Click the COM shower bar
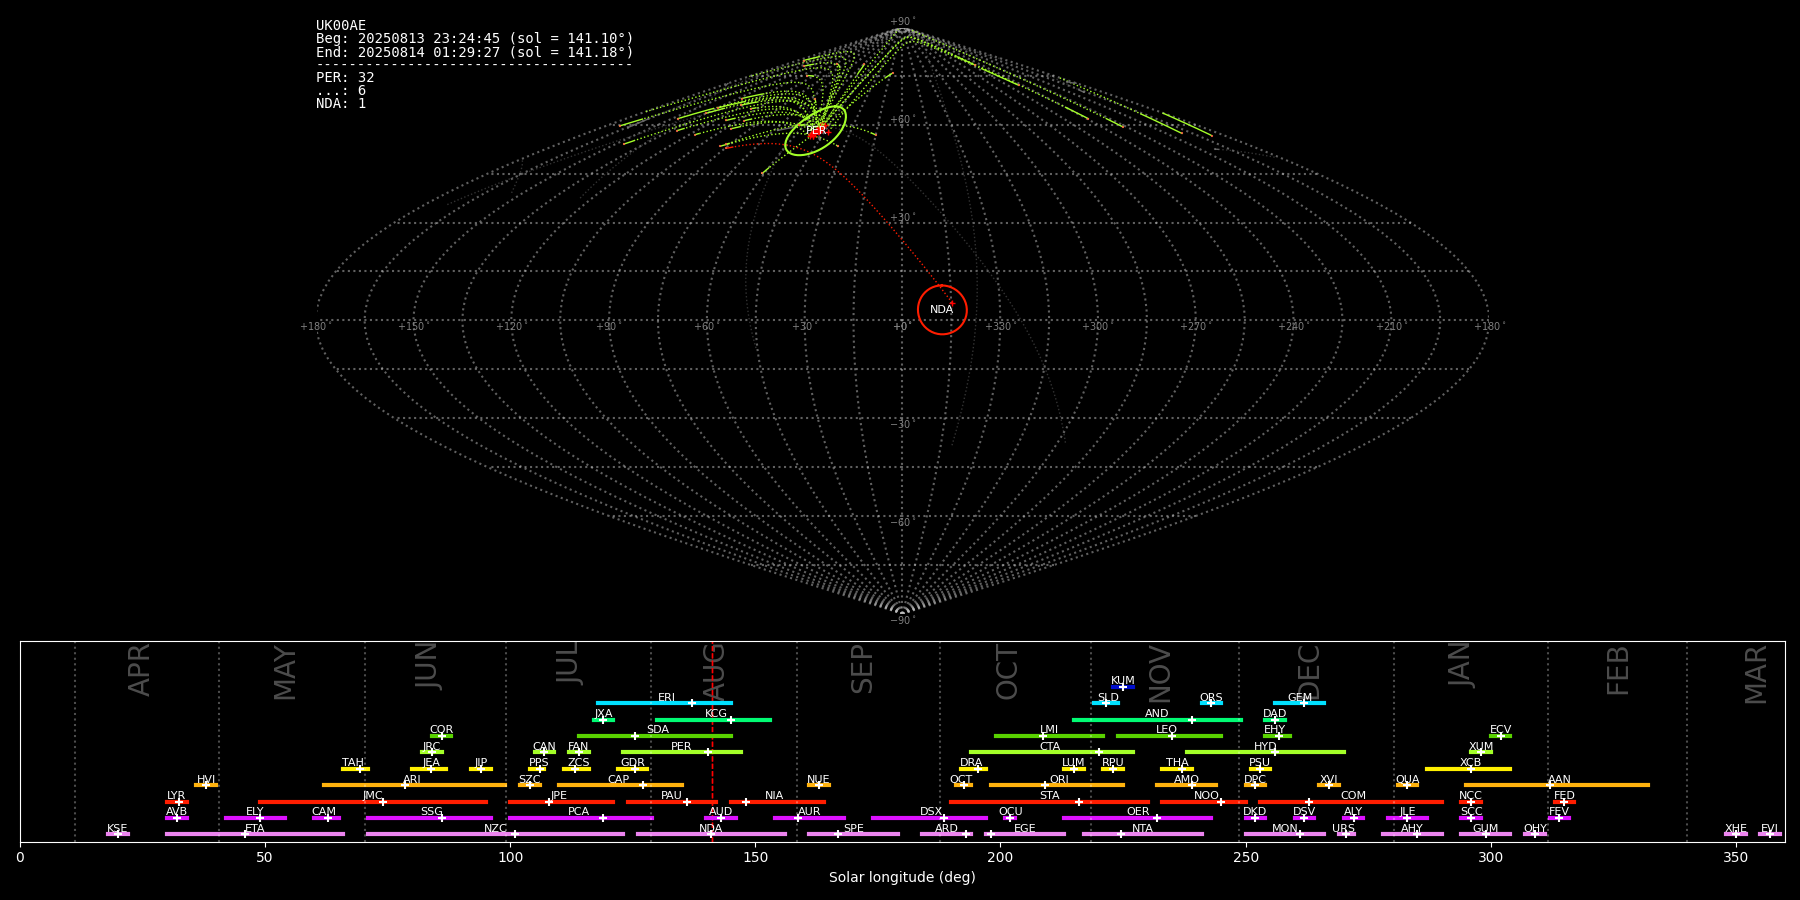This screenshot has width=1800, height=900. (x=1351, y=802)
